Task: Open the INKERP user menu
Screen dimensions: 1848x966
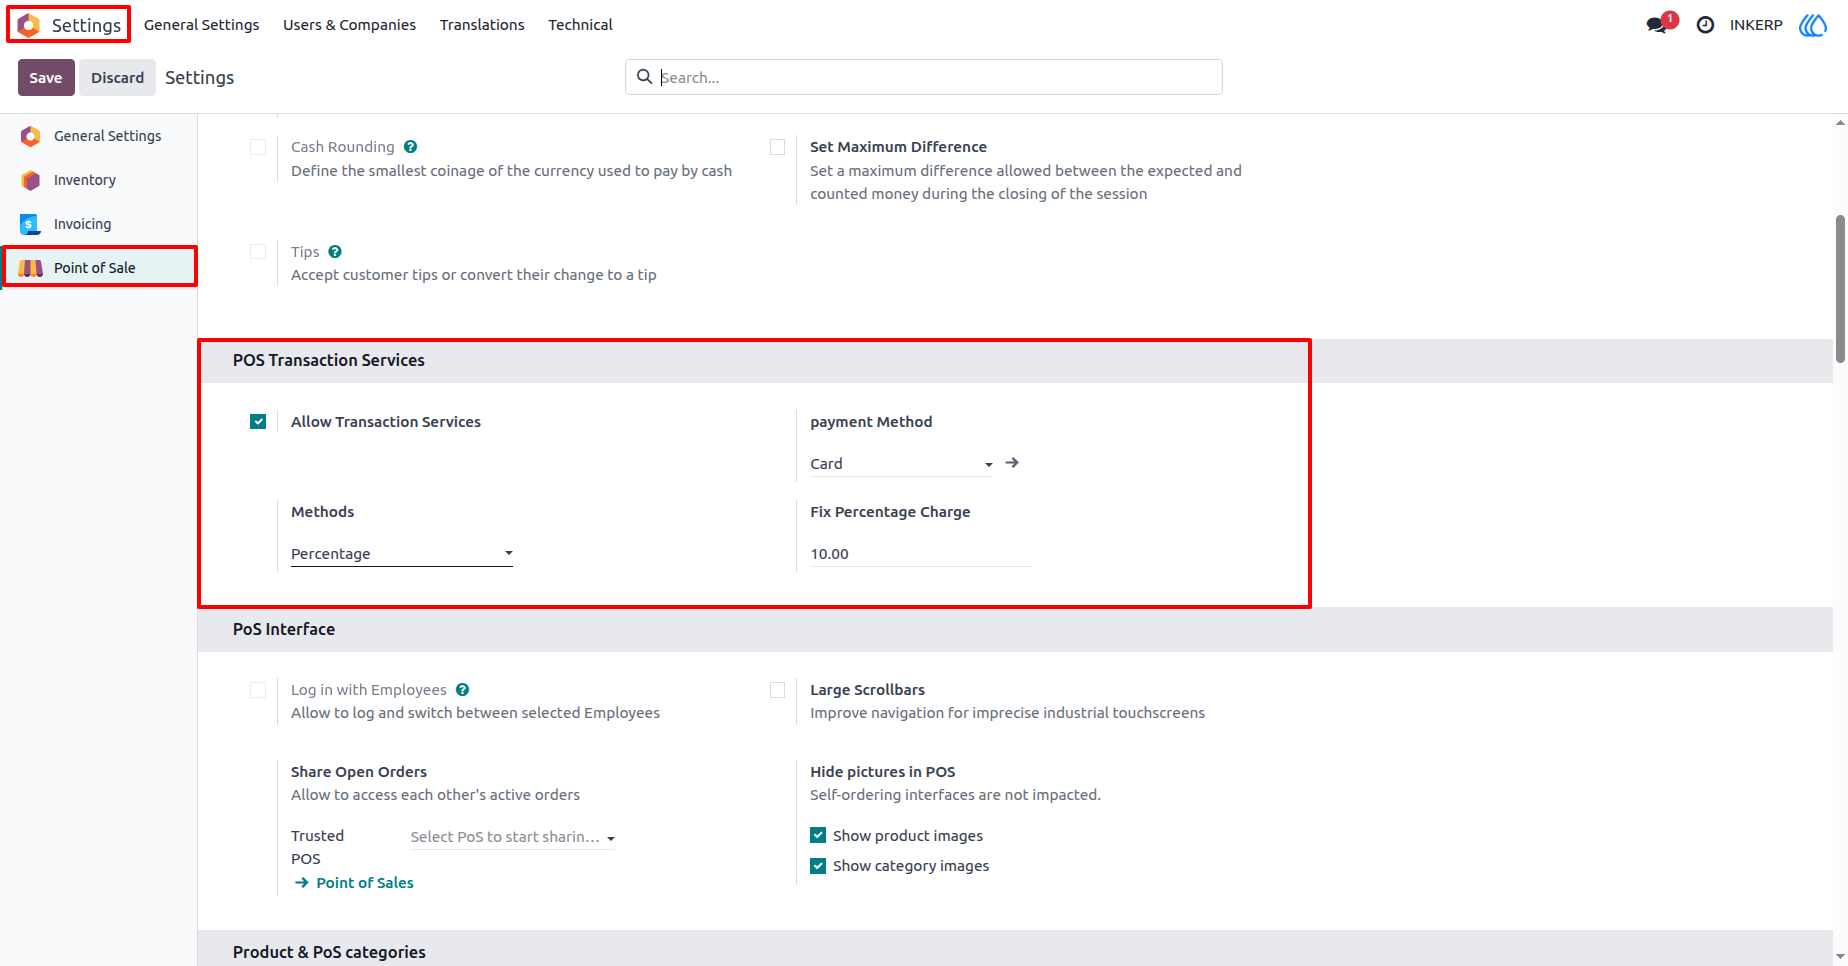Action: point(1756,25)
